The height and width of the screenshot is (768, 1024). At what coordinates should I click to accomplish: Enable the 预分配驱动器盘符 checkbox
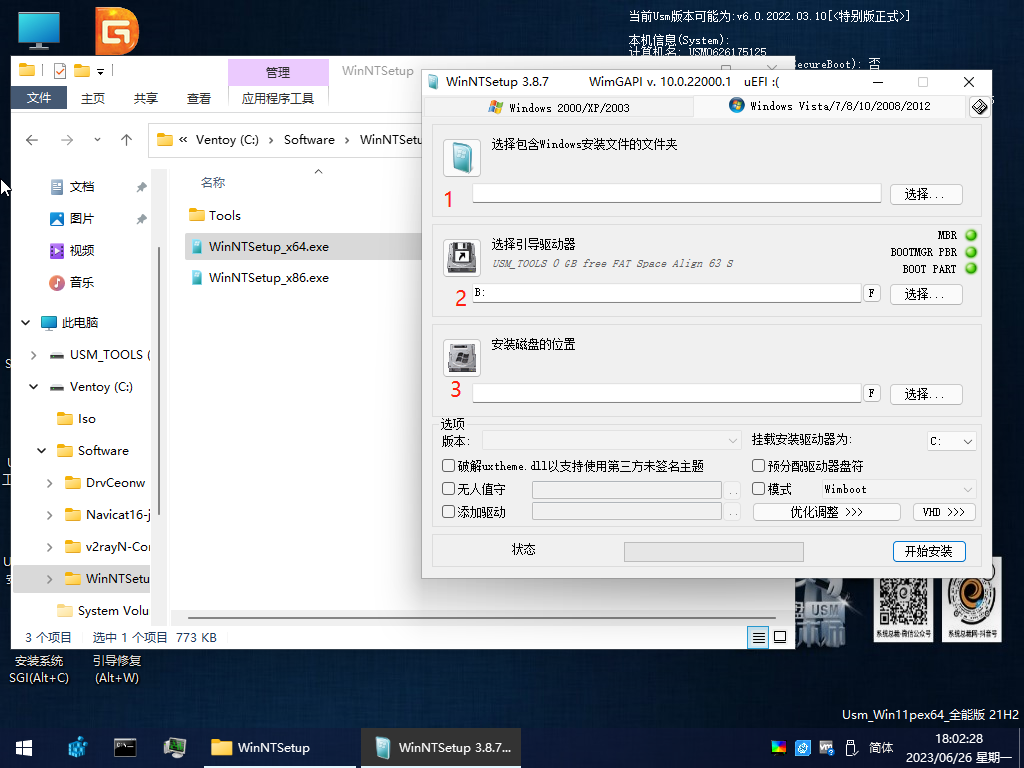click(758, 466)
